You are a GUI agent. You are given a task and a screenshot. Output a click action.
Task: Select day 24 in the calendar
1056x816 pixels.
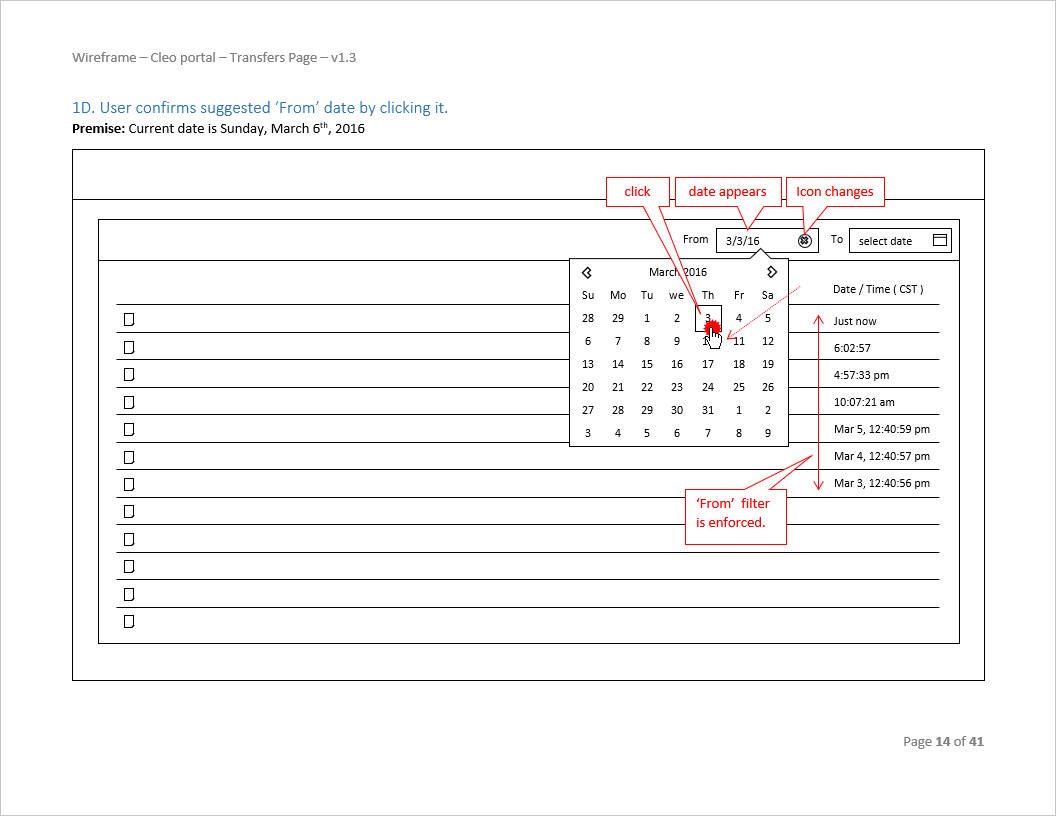click(708, 387)
